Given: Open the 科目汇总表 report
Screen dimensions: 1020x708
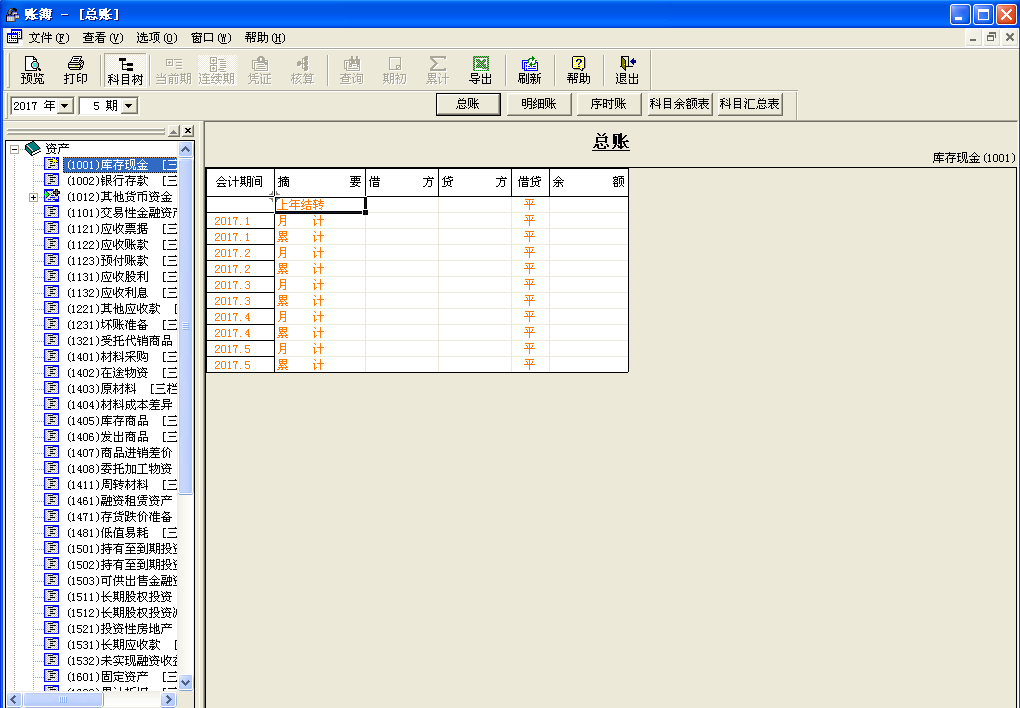Looking at the screenshot, I should [749, 104].
